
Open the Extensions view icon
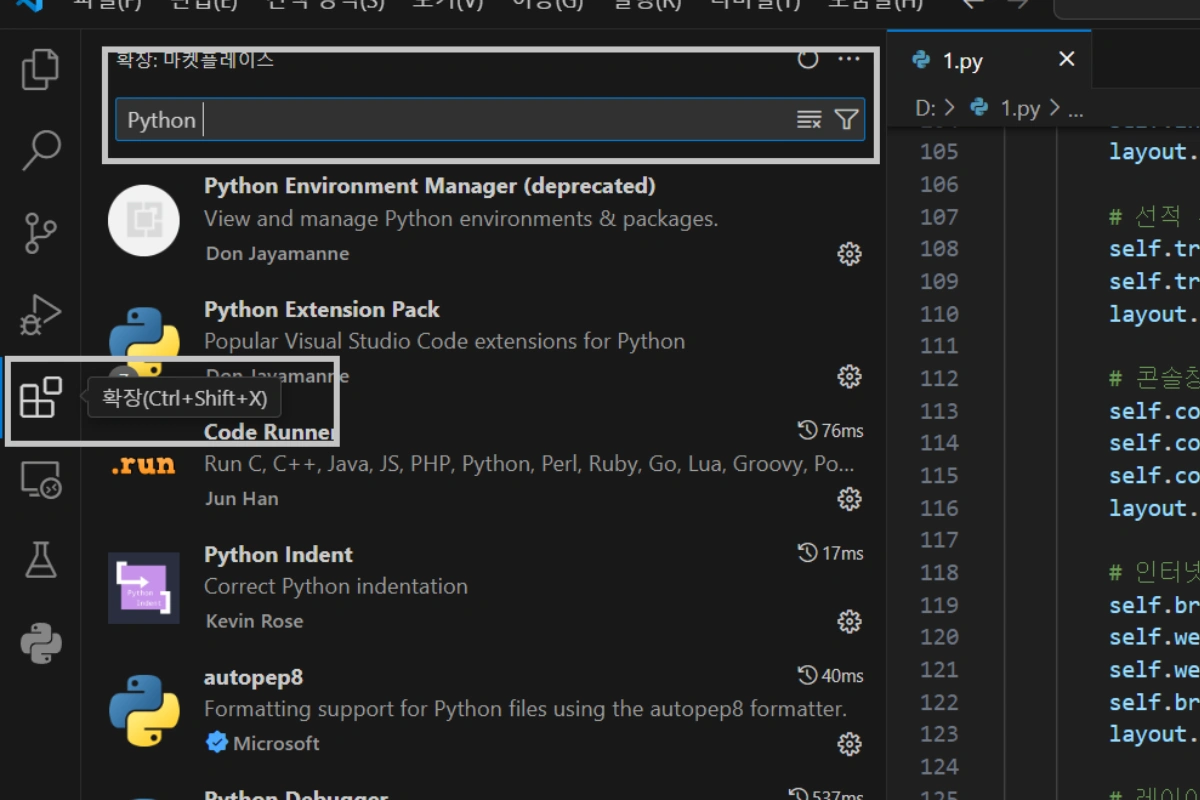(x=41, y=398)
